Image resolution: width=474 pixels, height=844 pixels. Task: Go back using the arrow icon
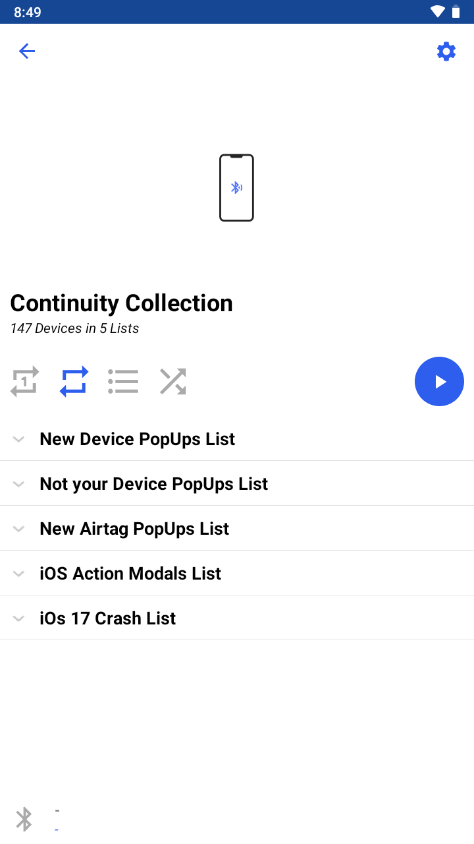[27, 51]
